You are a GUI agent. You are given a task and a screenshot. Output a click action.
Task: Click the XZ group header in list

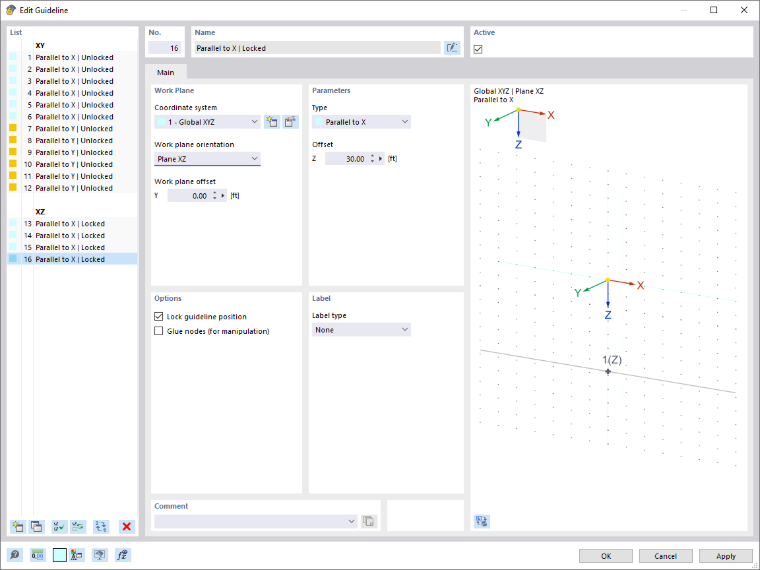40,212
